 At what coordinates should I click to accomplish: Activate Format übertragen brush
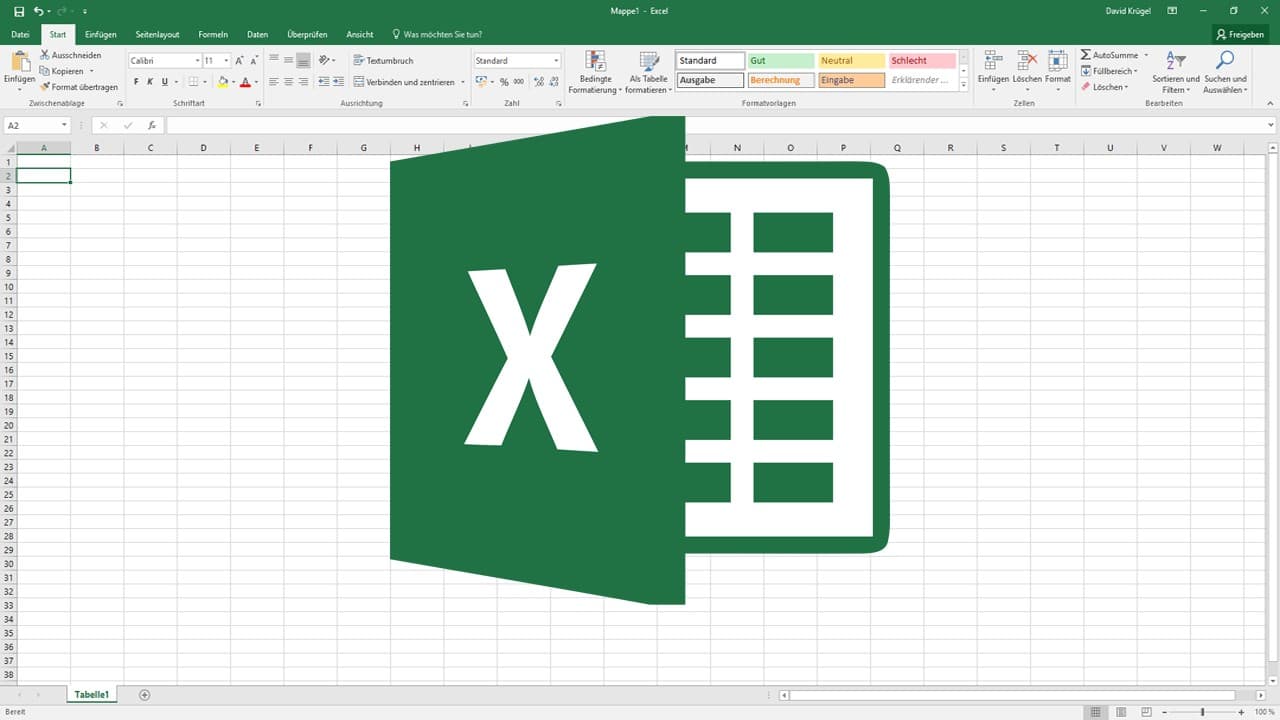coord(78,87)
